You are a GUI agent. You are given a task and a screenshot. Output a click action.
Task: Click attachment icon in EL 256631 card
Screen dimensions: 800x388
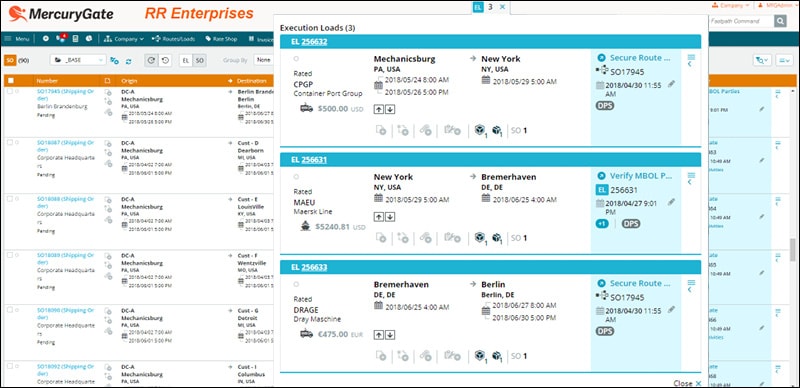pyautogui.click(x=426, y=238)
